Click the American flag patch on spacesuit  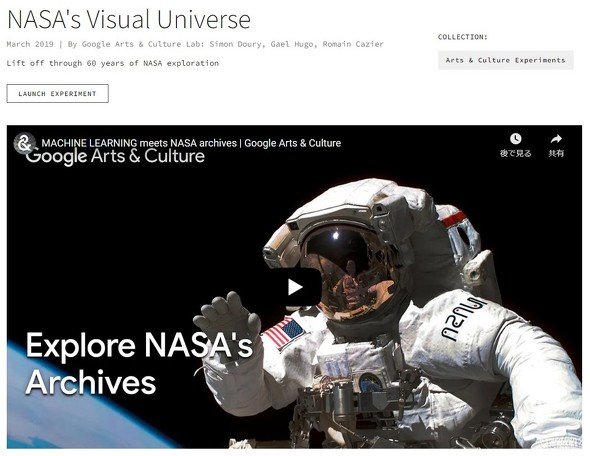[x=284, y=333]
